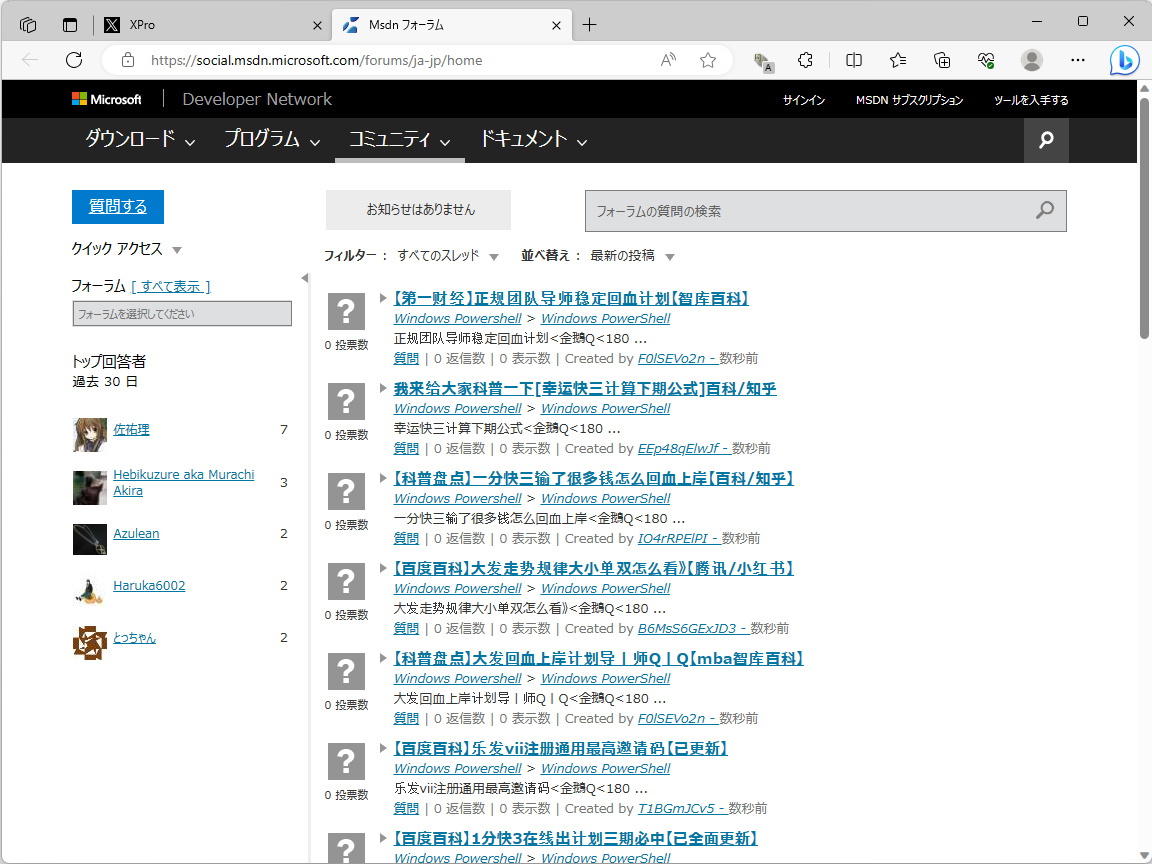
Task: Open the サインイン link
Action: [804, 100]
